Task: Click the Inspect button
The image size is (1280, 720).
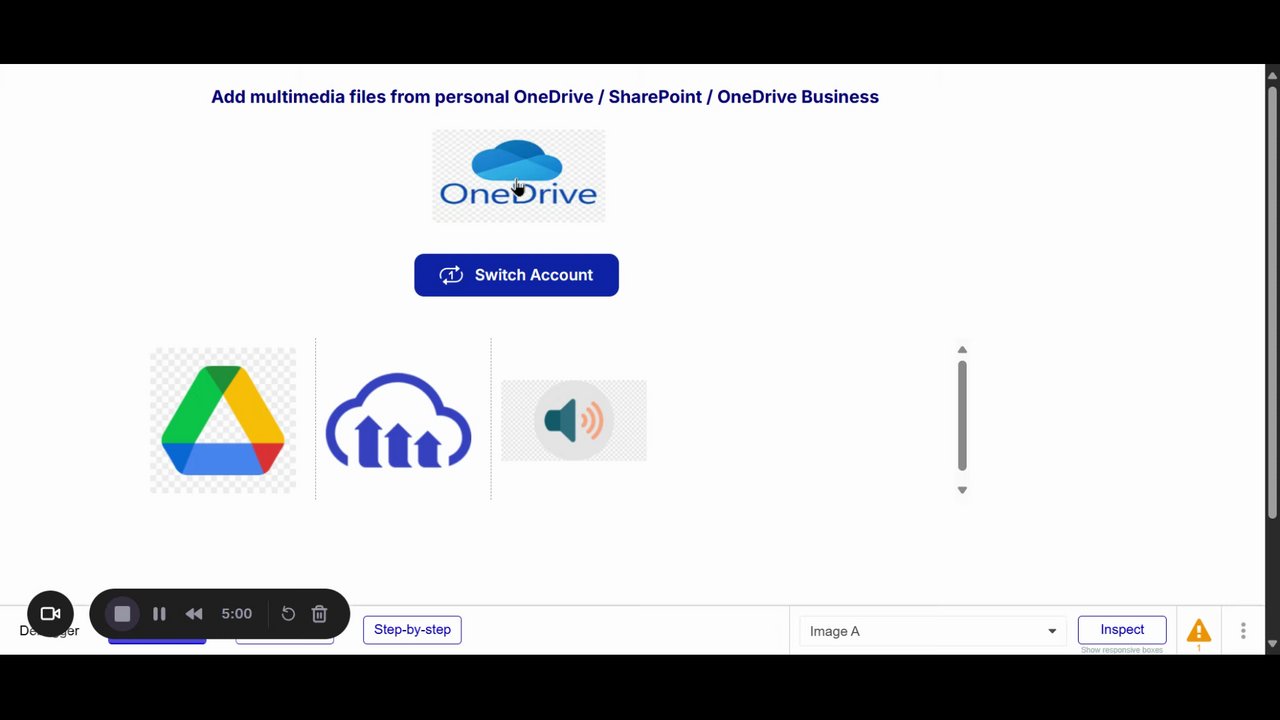Action: (x=1122, y=630)
